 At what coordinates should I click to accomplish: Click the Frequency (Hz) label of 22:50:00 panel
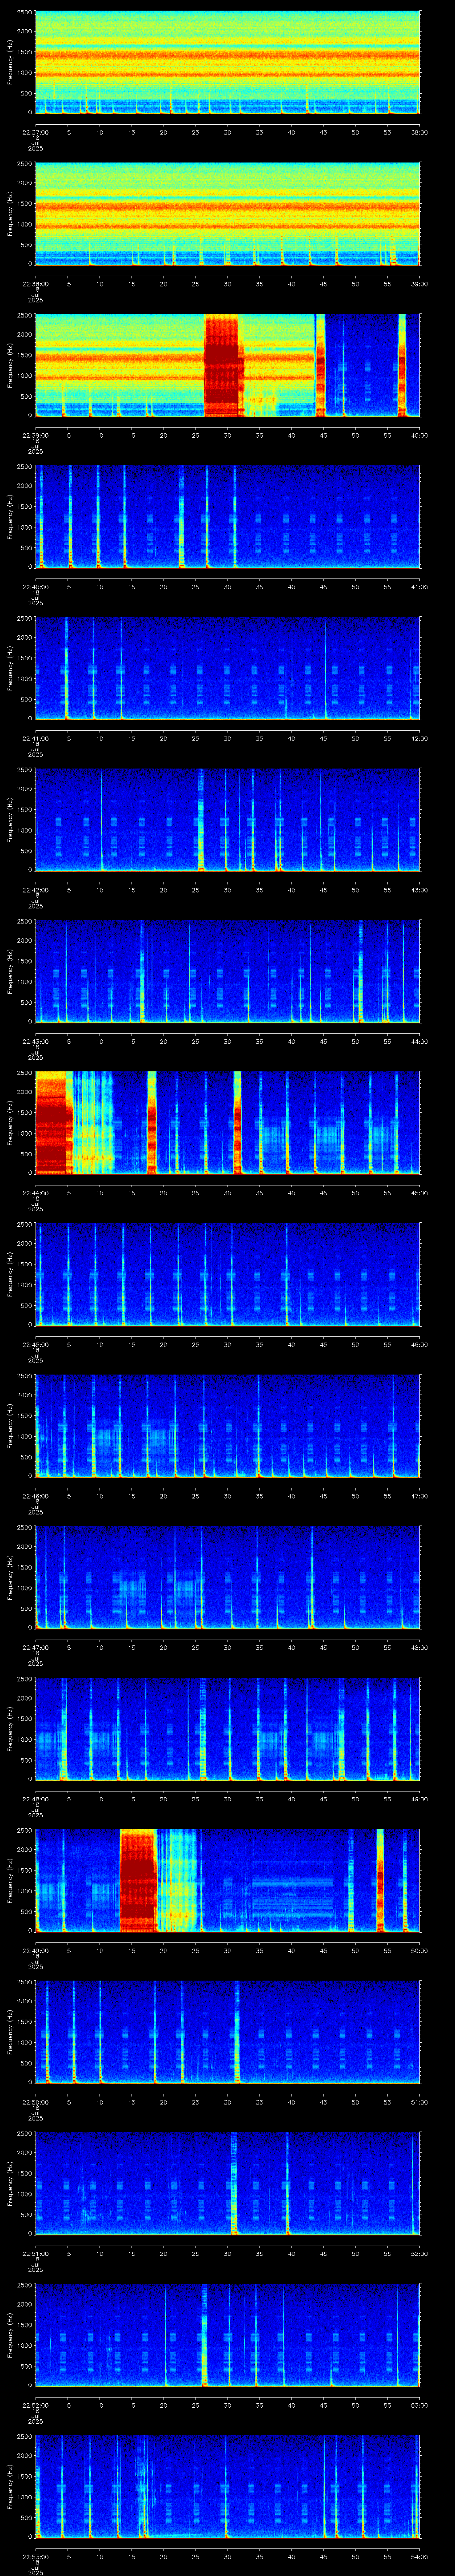point(10,2032)
